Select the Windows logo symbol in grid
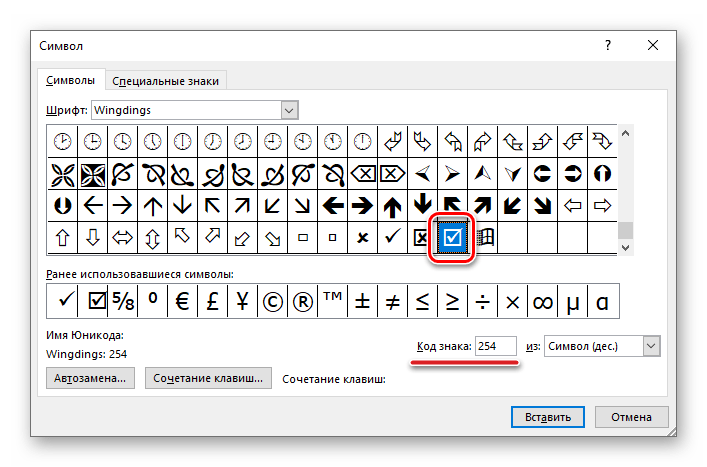707x467 pixels. point(487,237)
